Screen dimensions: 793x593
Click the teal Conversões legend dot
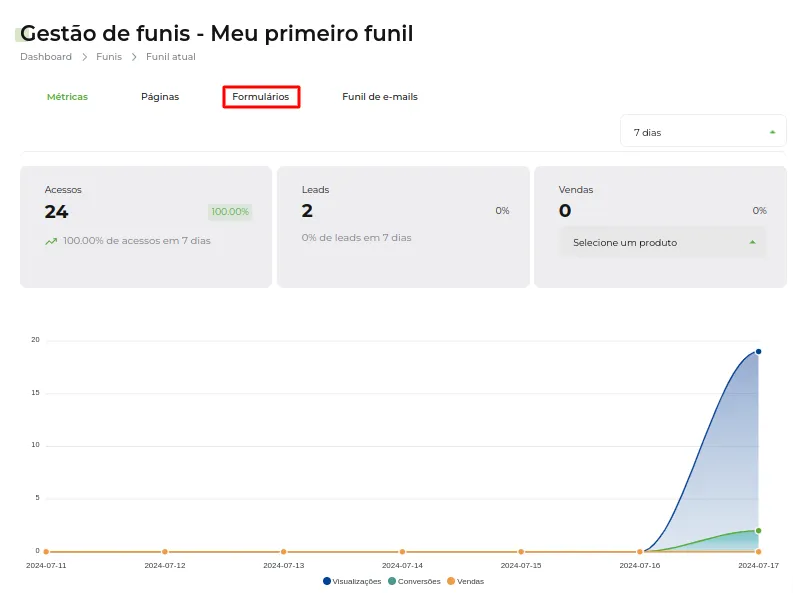[x=392, y=581]
